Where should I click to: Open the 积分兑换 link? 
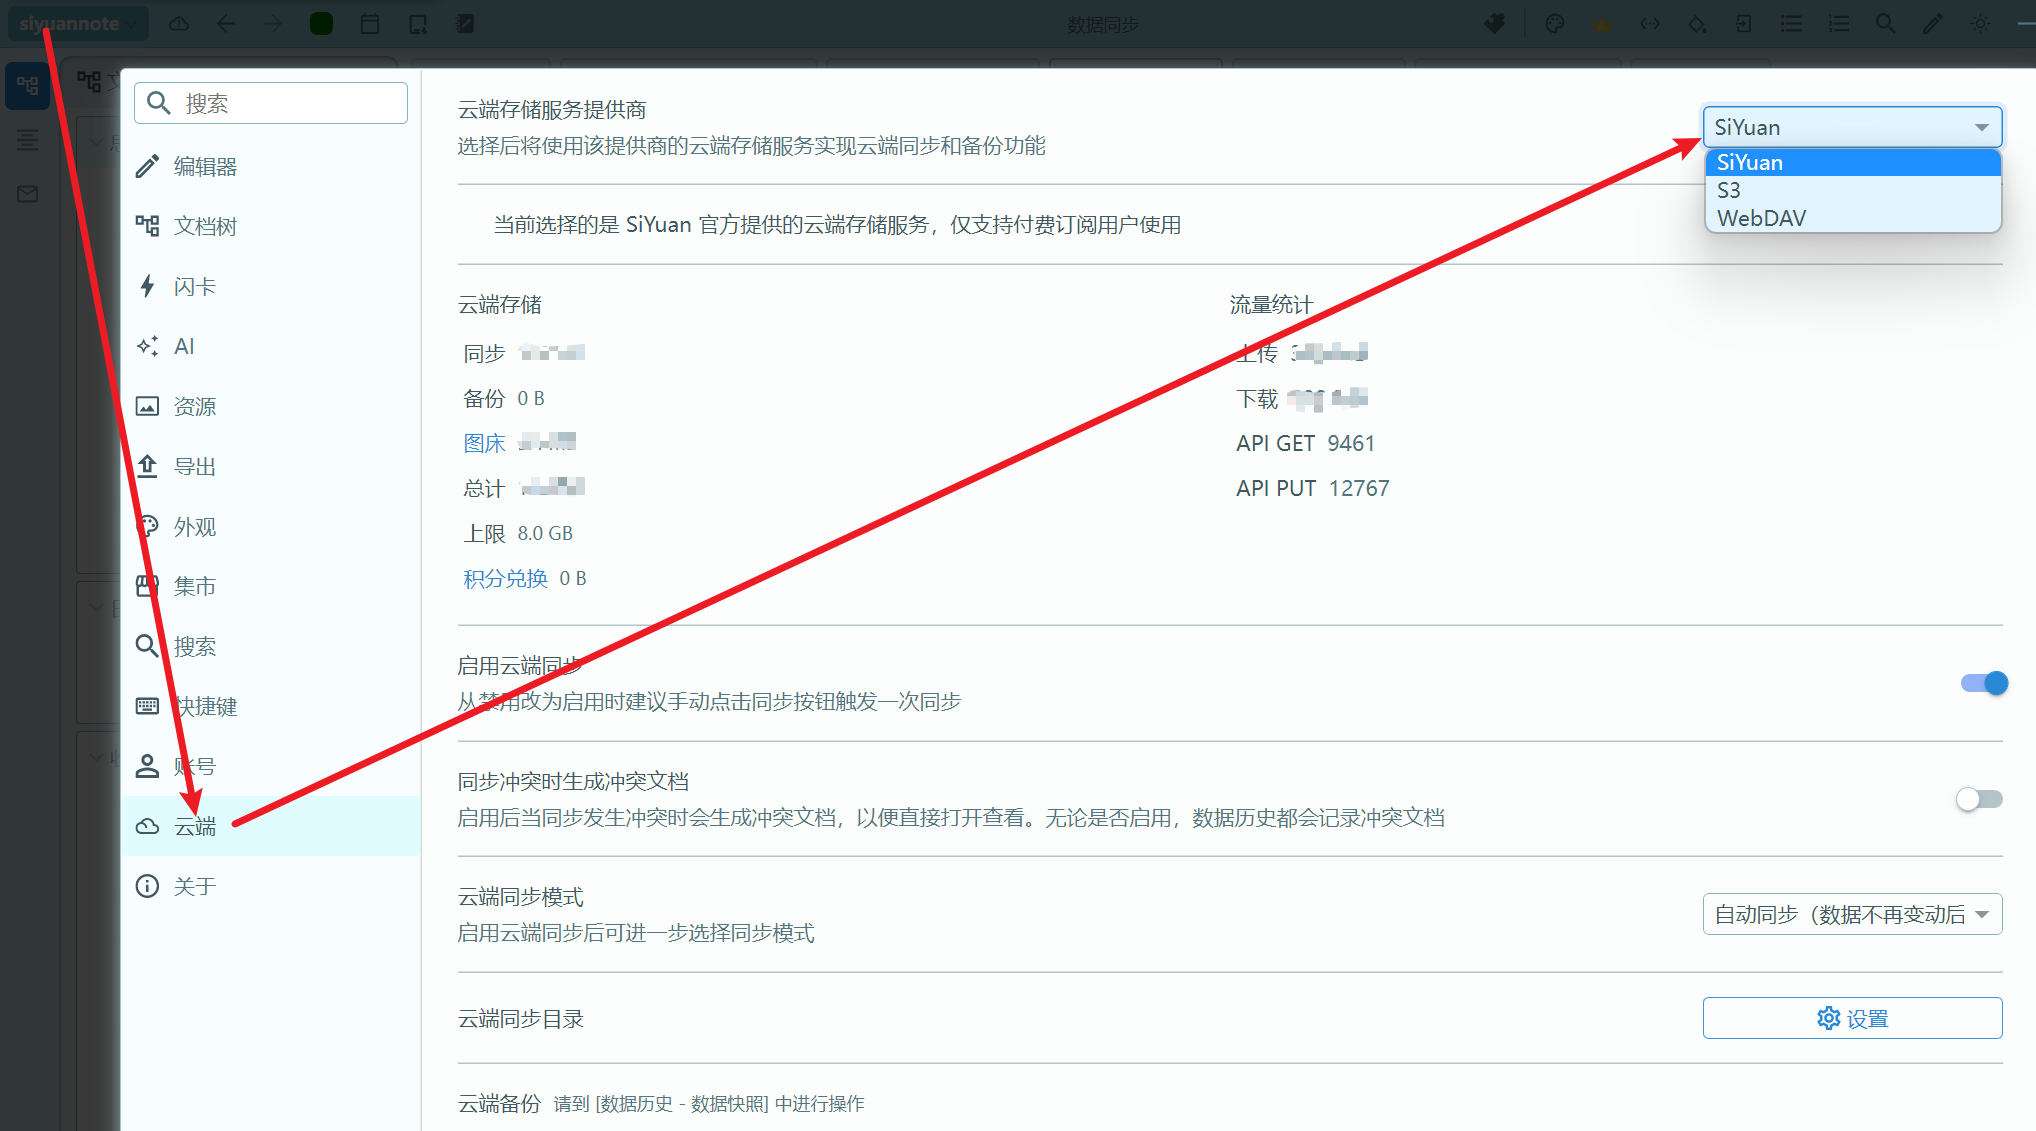click(x=504, y=578)
